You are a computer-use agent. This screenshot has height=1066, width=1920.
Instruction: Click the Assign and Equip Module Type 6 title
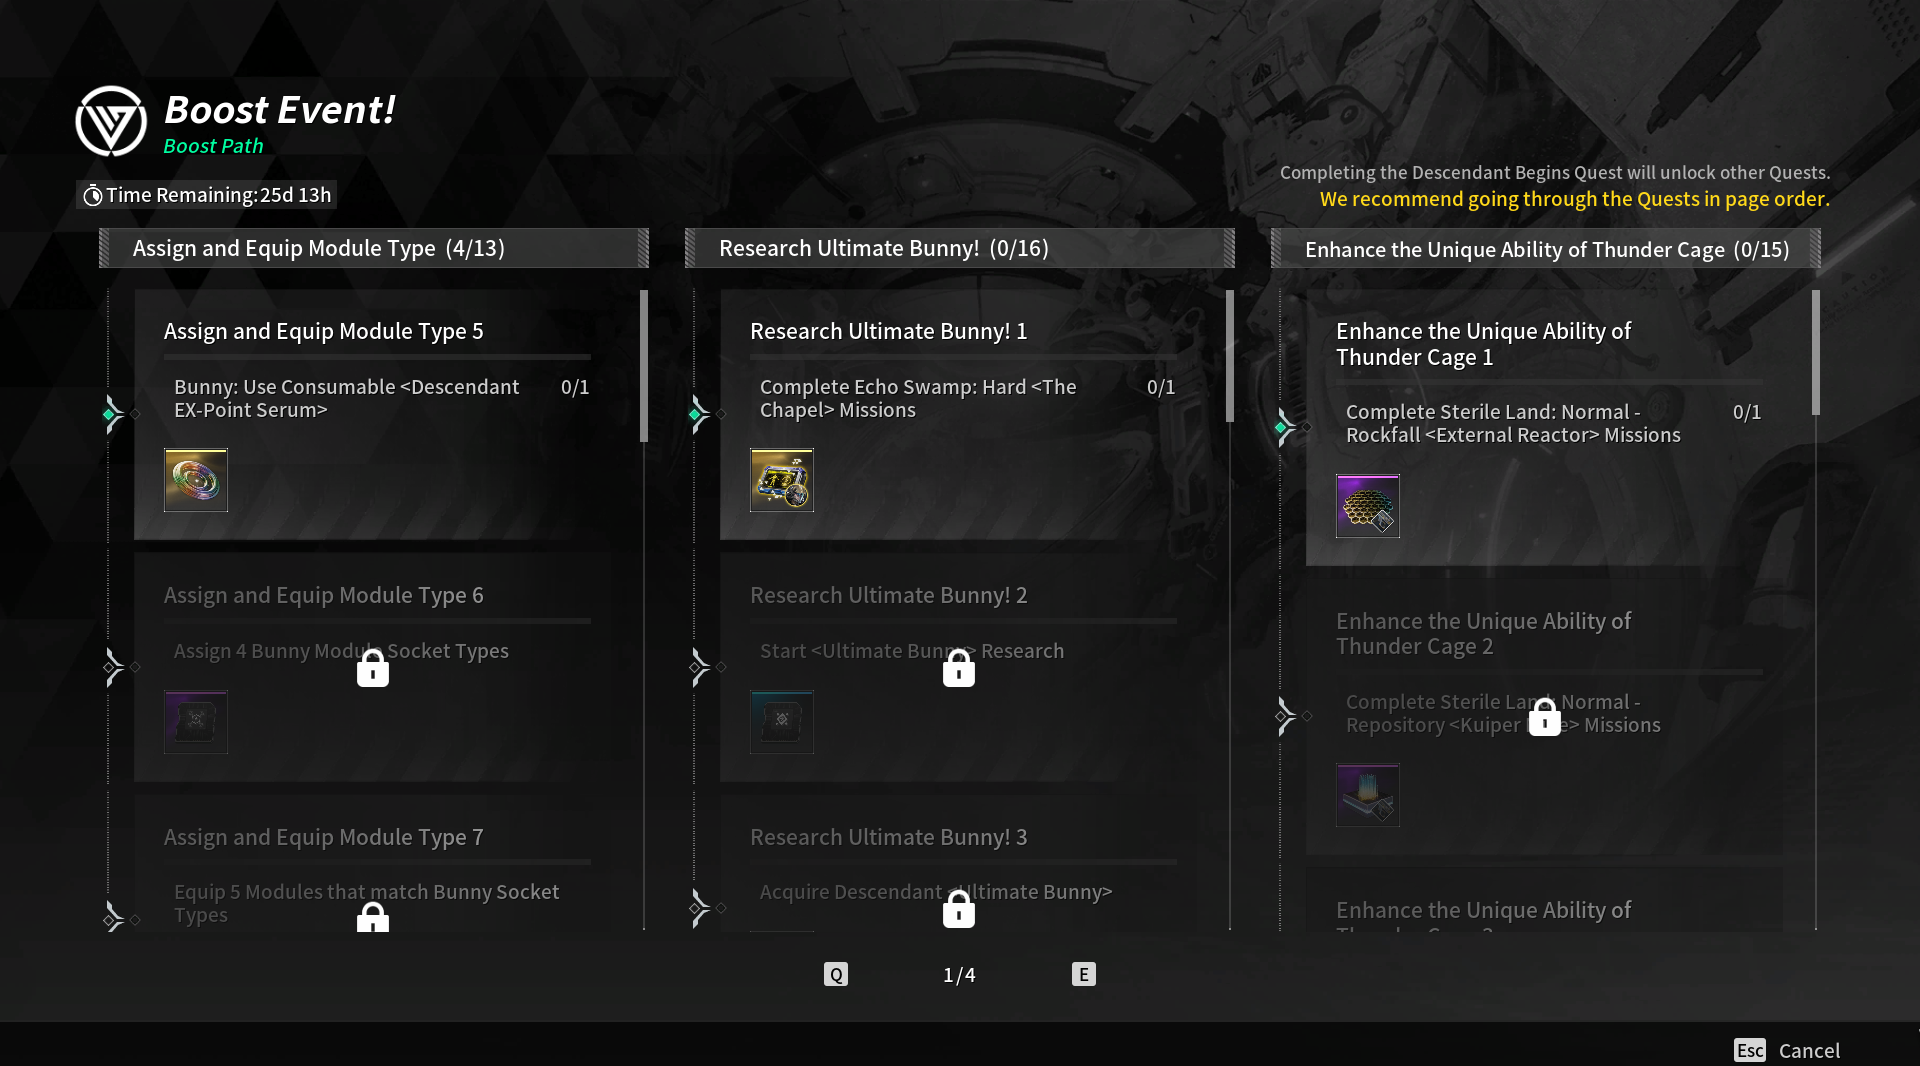323,595
